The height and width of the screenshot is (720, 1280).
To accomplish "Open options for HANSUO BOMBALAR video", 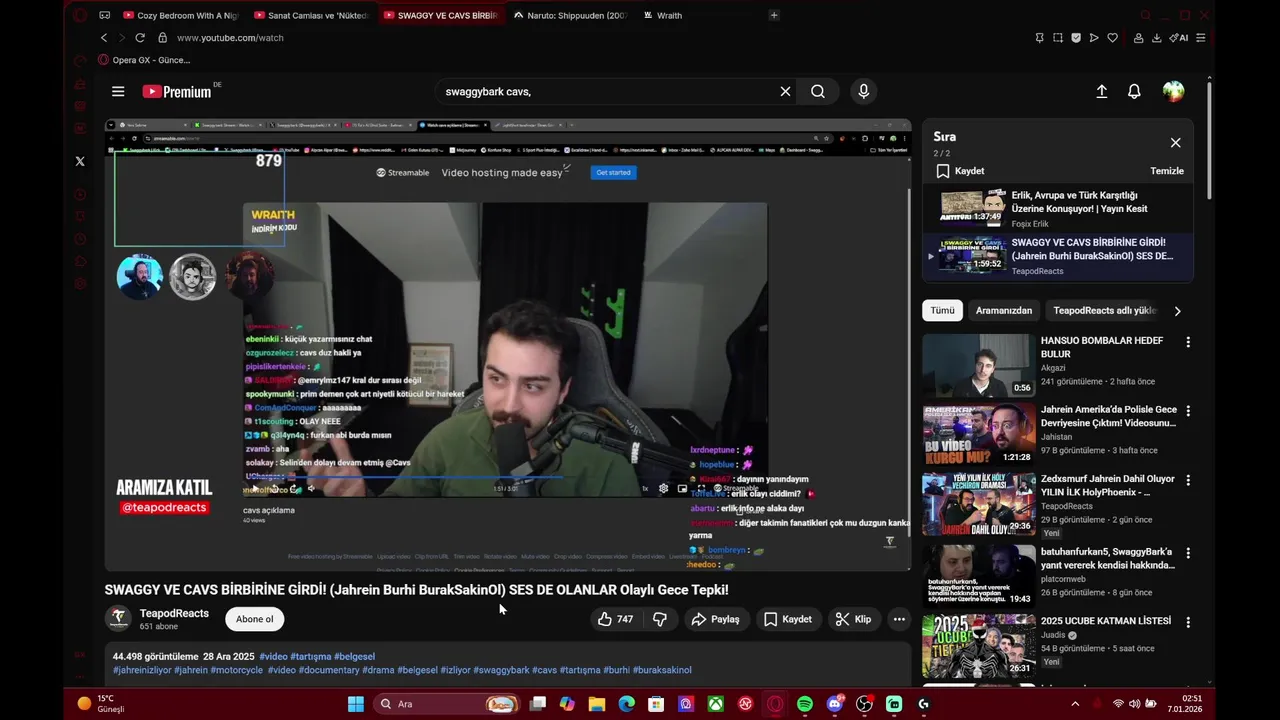I will tap(1188, 342).
